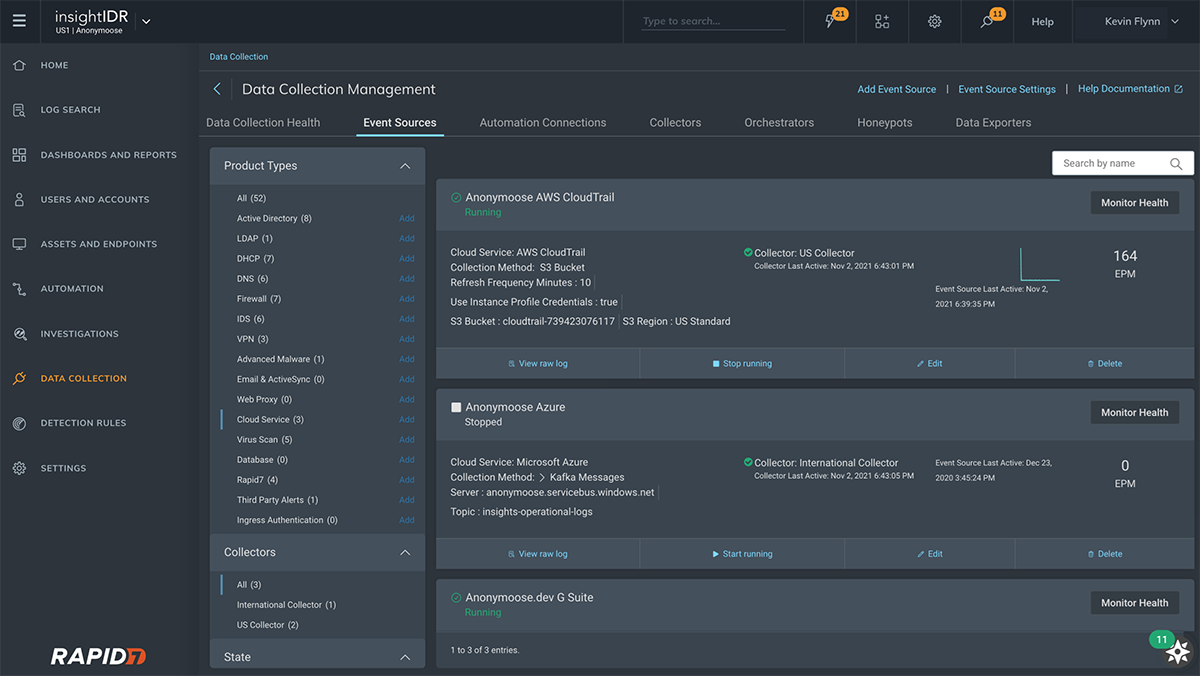Open the Kevin Flynn user menu
Screen dimensions: 1200x676
(1140, 21)
